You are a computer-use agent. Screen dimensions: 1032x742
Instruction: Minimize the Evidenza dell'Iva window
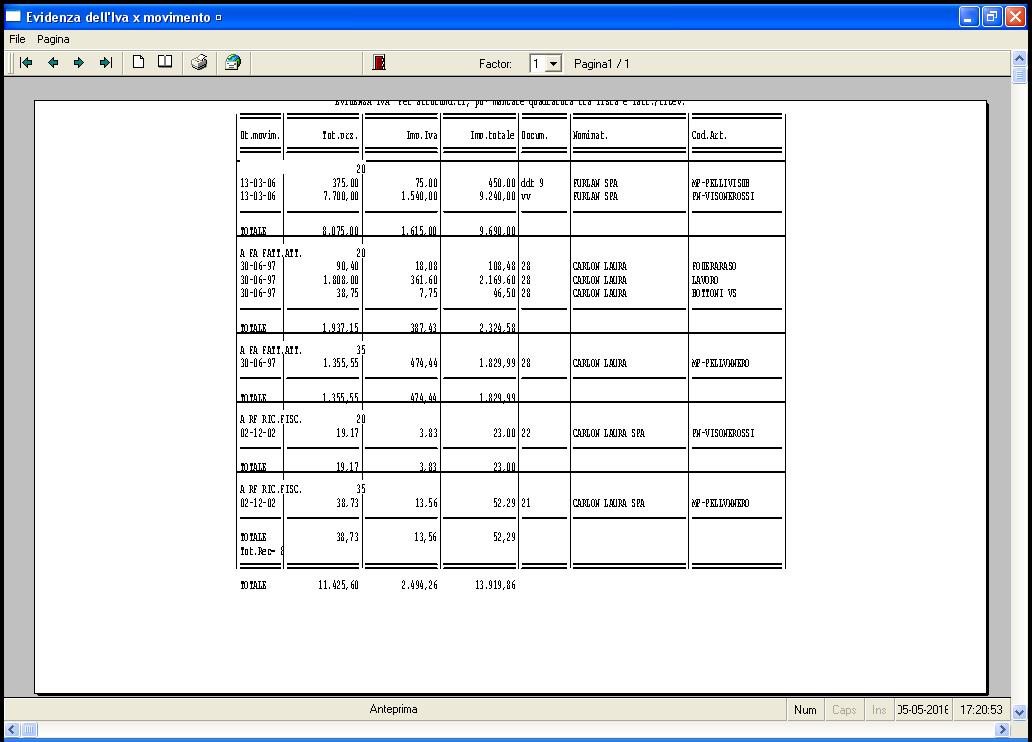click(x=969, y=17)
